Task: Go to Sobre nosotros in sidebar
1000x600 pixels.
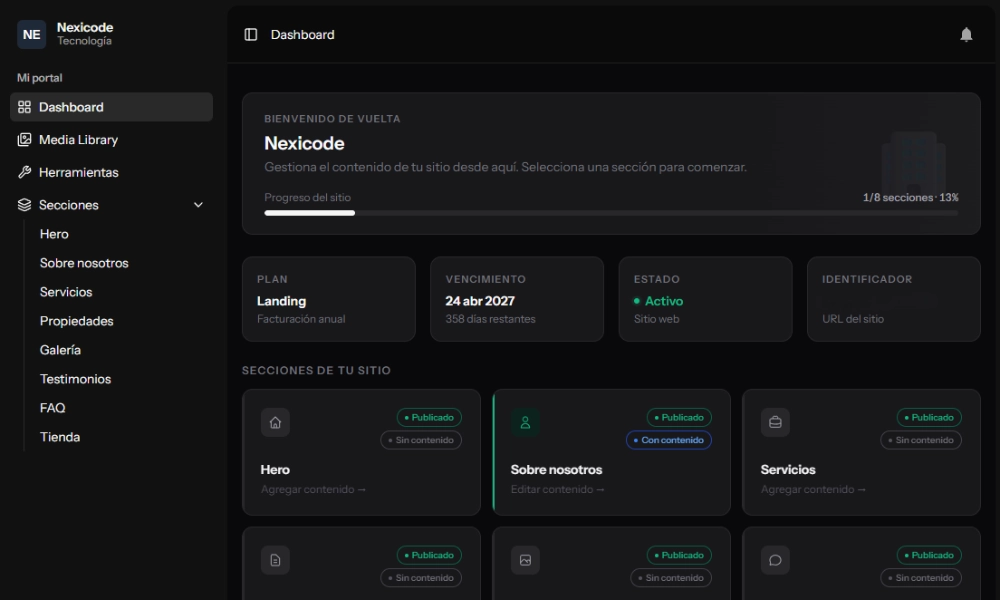Action: point(84,263)
